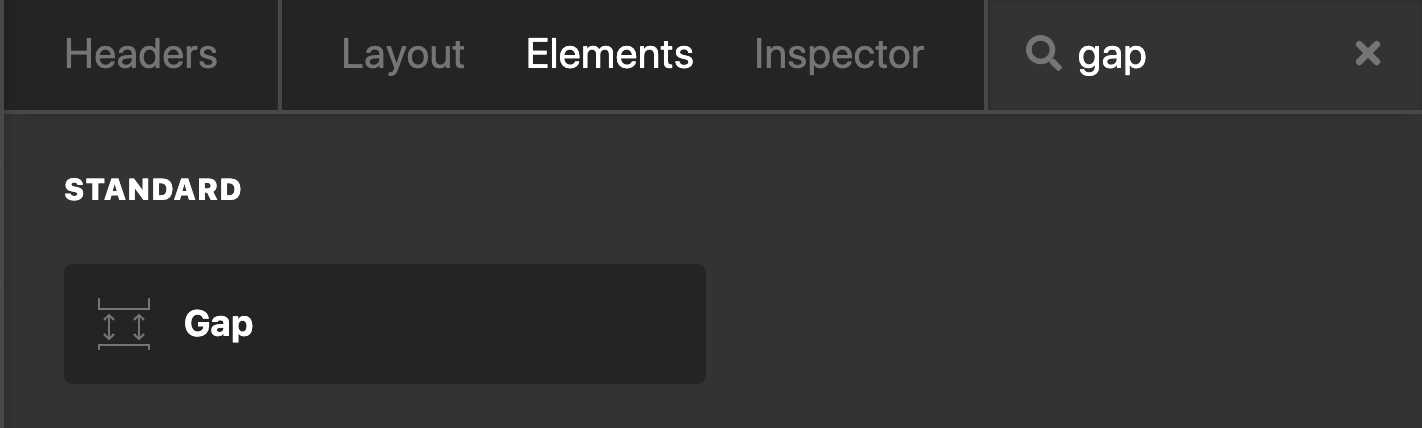Image resolution: width=1422 pixels, height=428 pixels.
Task: Clear the search with the X icon
Action: (x=1367, y=54)
